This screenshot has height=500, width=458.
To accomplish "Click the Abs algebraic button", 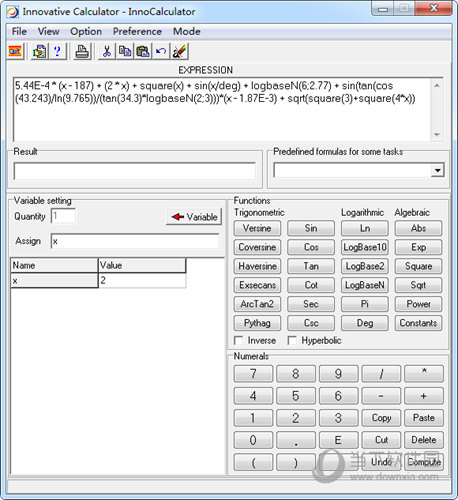I will [x=419, y=228].
